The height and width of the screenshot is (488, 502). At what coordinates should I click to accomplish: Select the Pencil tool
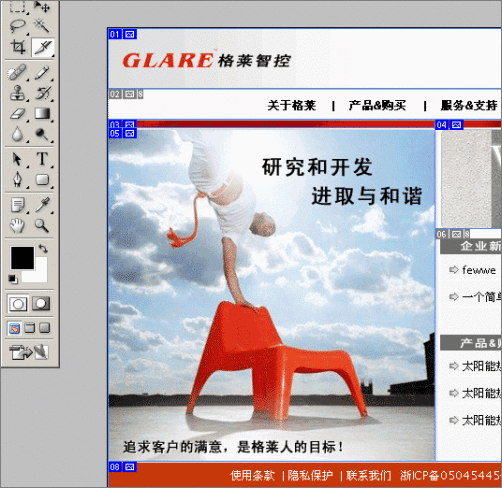point(42,72)
